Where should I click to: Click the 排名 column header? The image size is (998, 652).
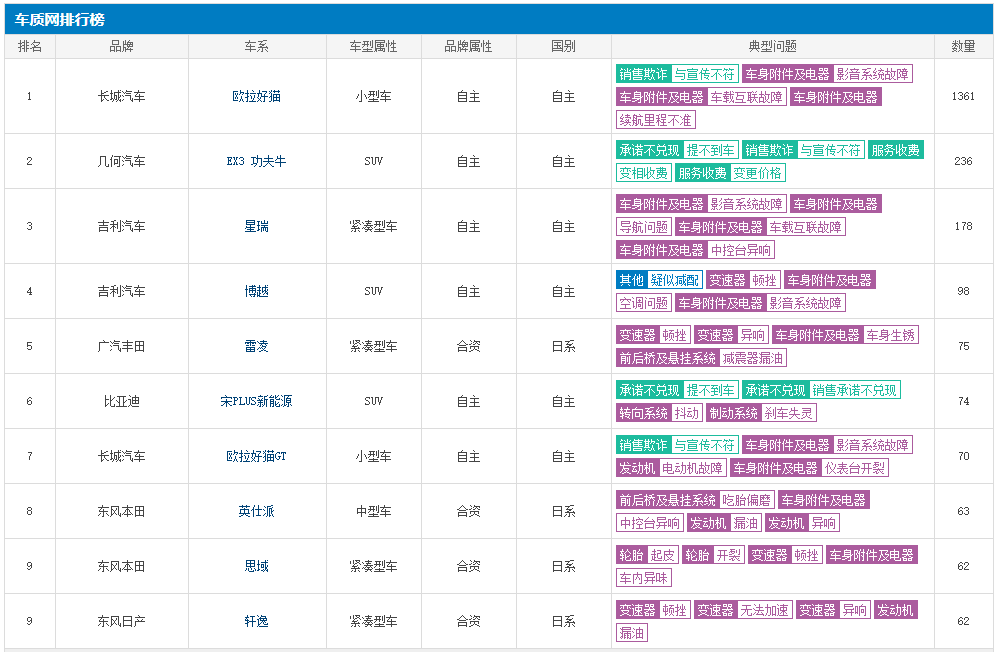tap(30, 46)
